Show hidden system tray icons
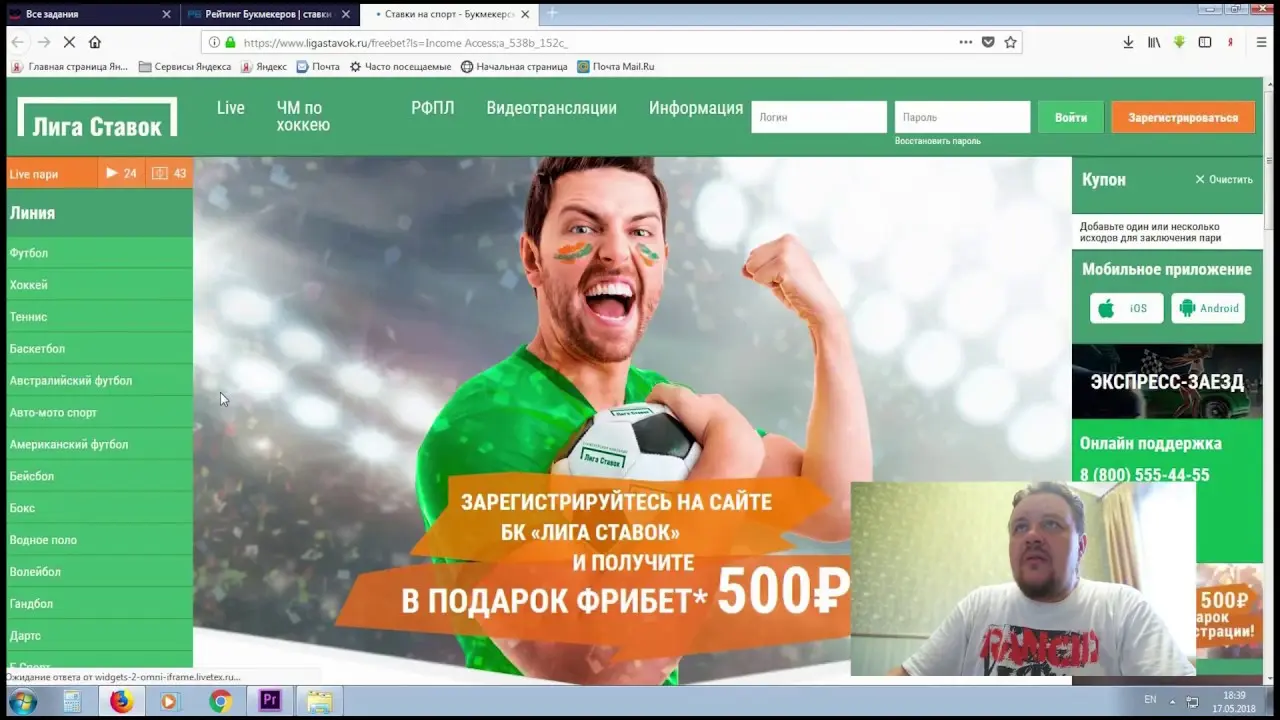1280x720 pixels. [x=1173, y=700]
